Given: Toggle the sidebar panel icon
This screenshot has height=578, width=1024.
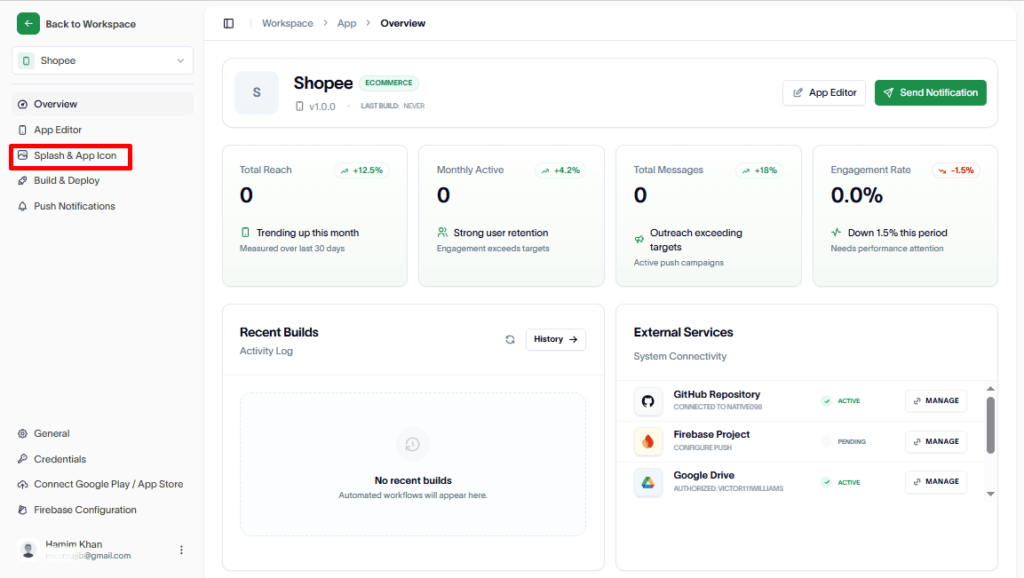Looking at the screenshot, I should tap(229, 24).
